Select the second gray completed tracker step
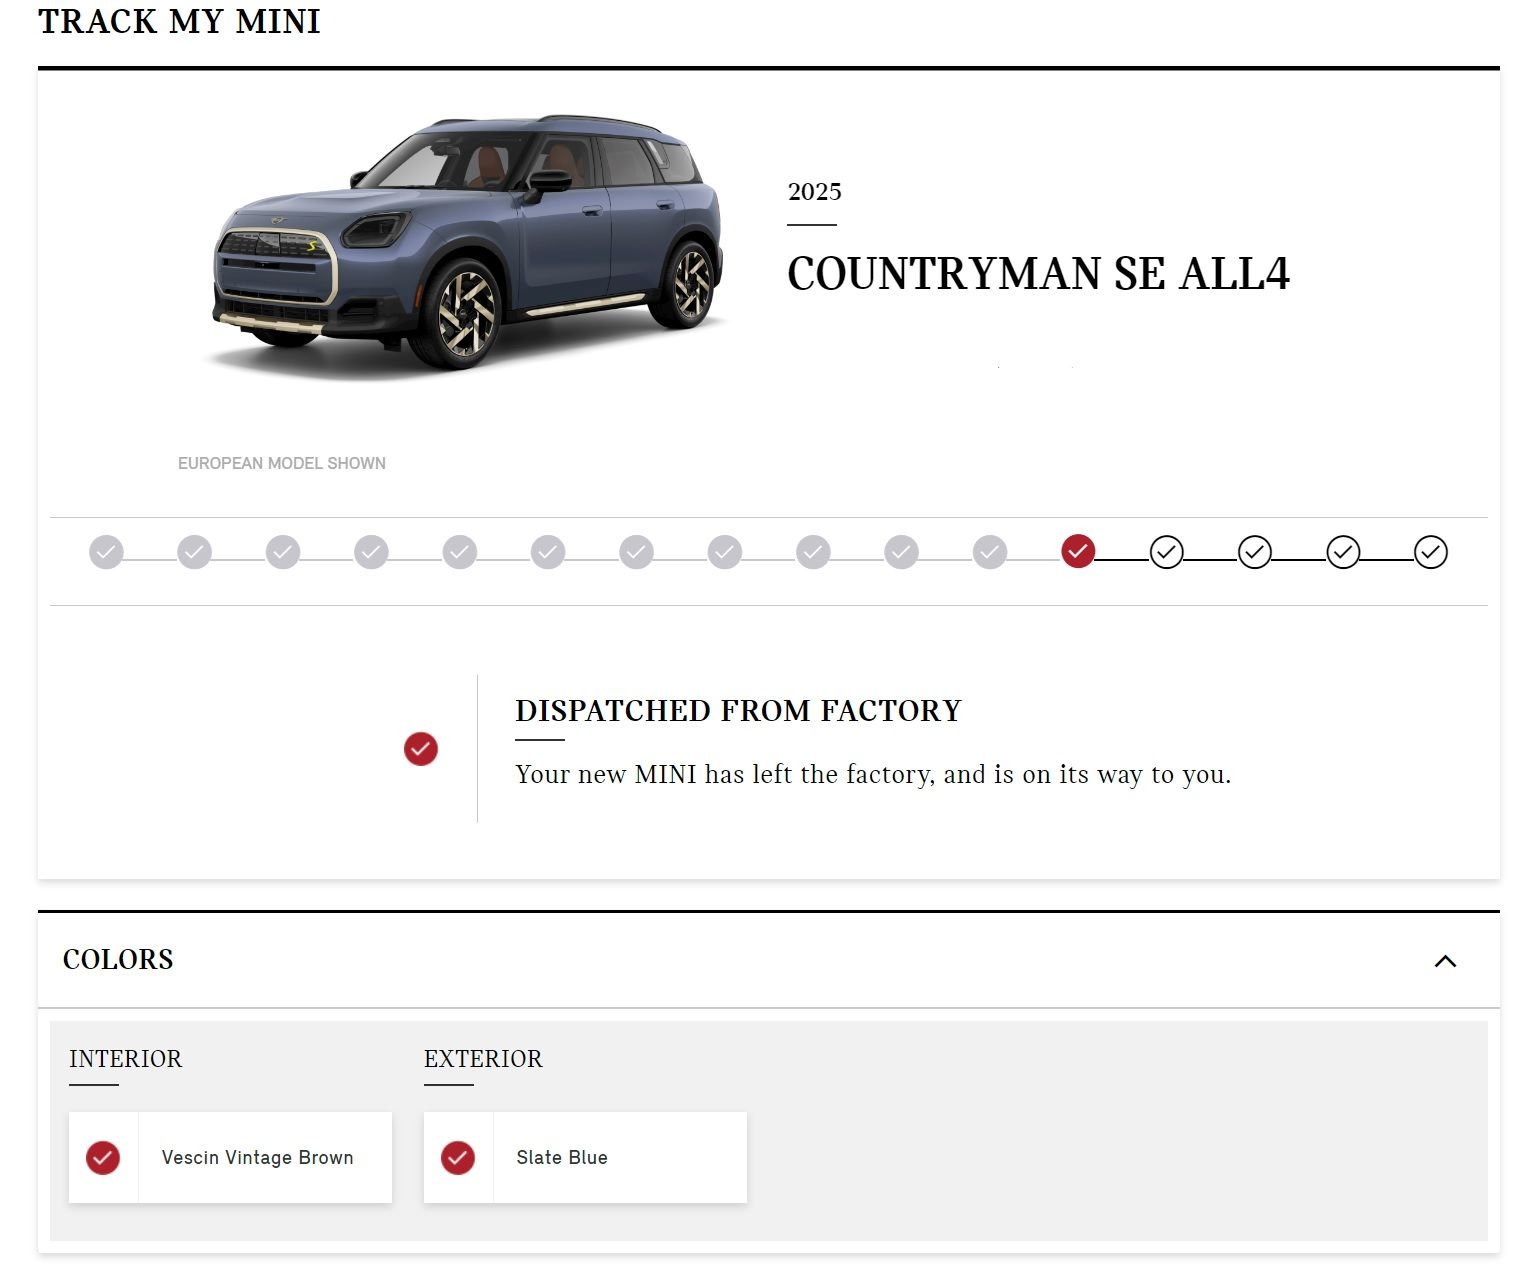Screen dimensions: 1527x1277 (194, 552)
